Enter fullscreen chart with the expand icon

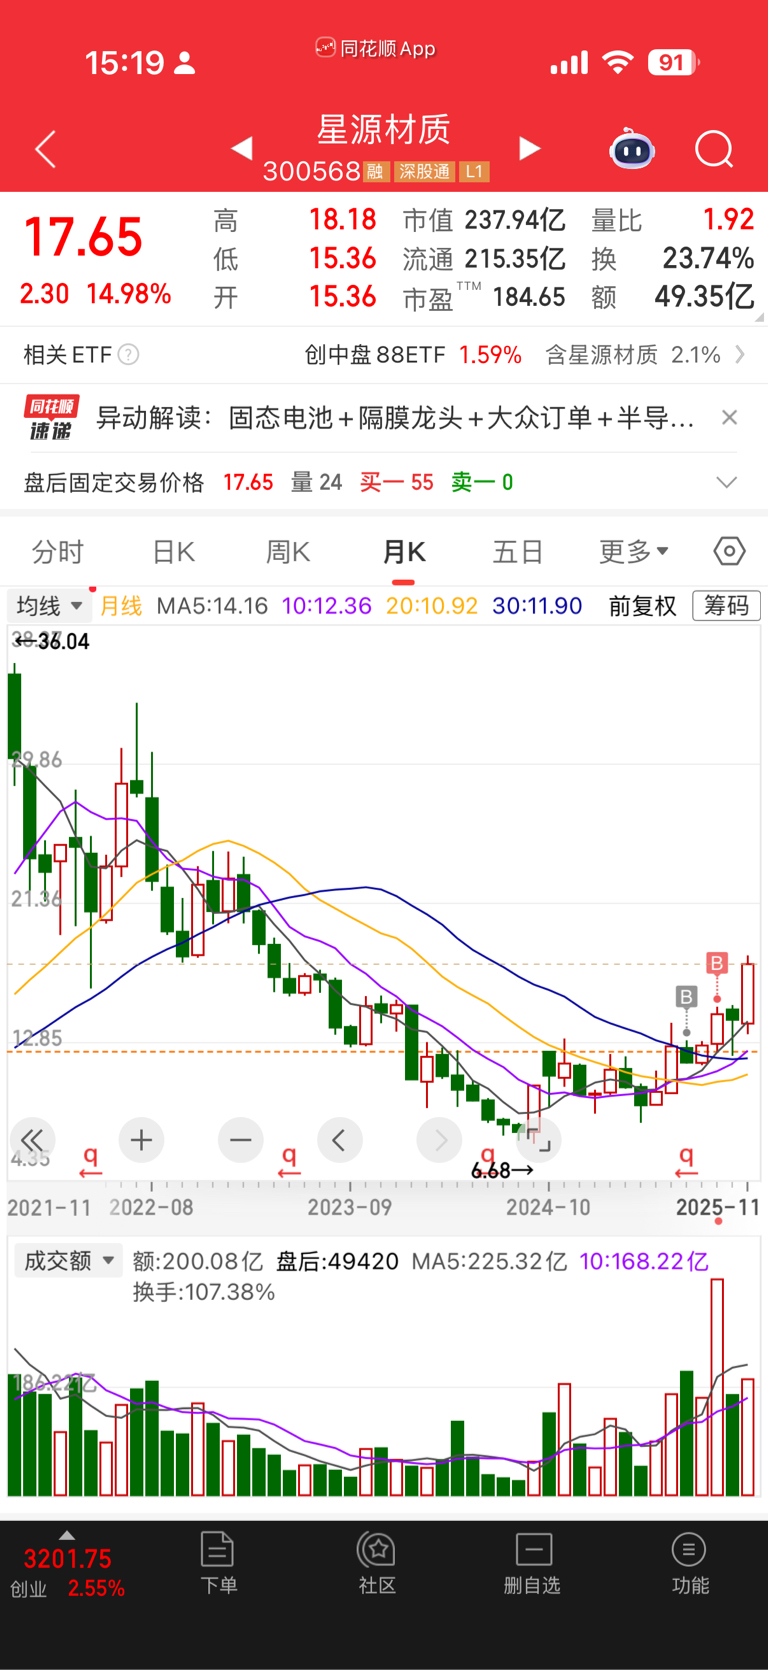tap(539, 1140)
